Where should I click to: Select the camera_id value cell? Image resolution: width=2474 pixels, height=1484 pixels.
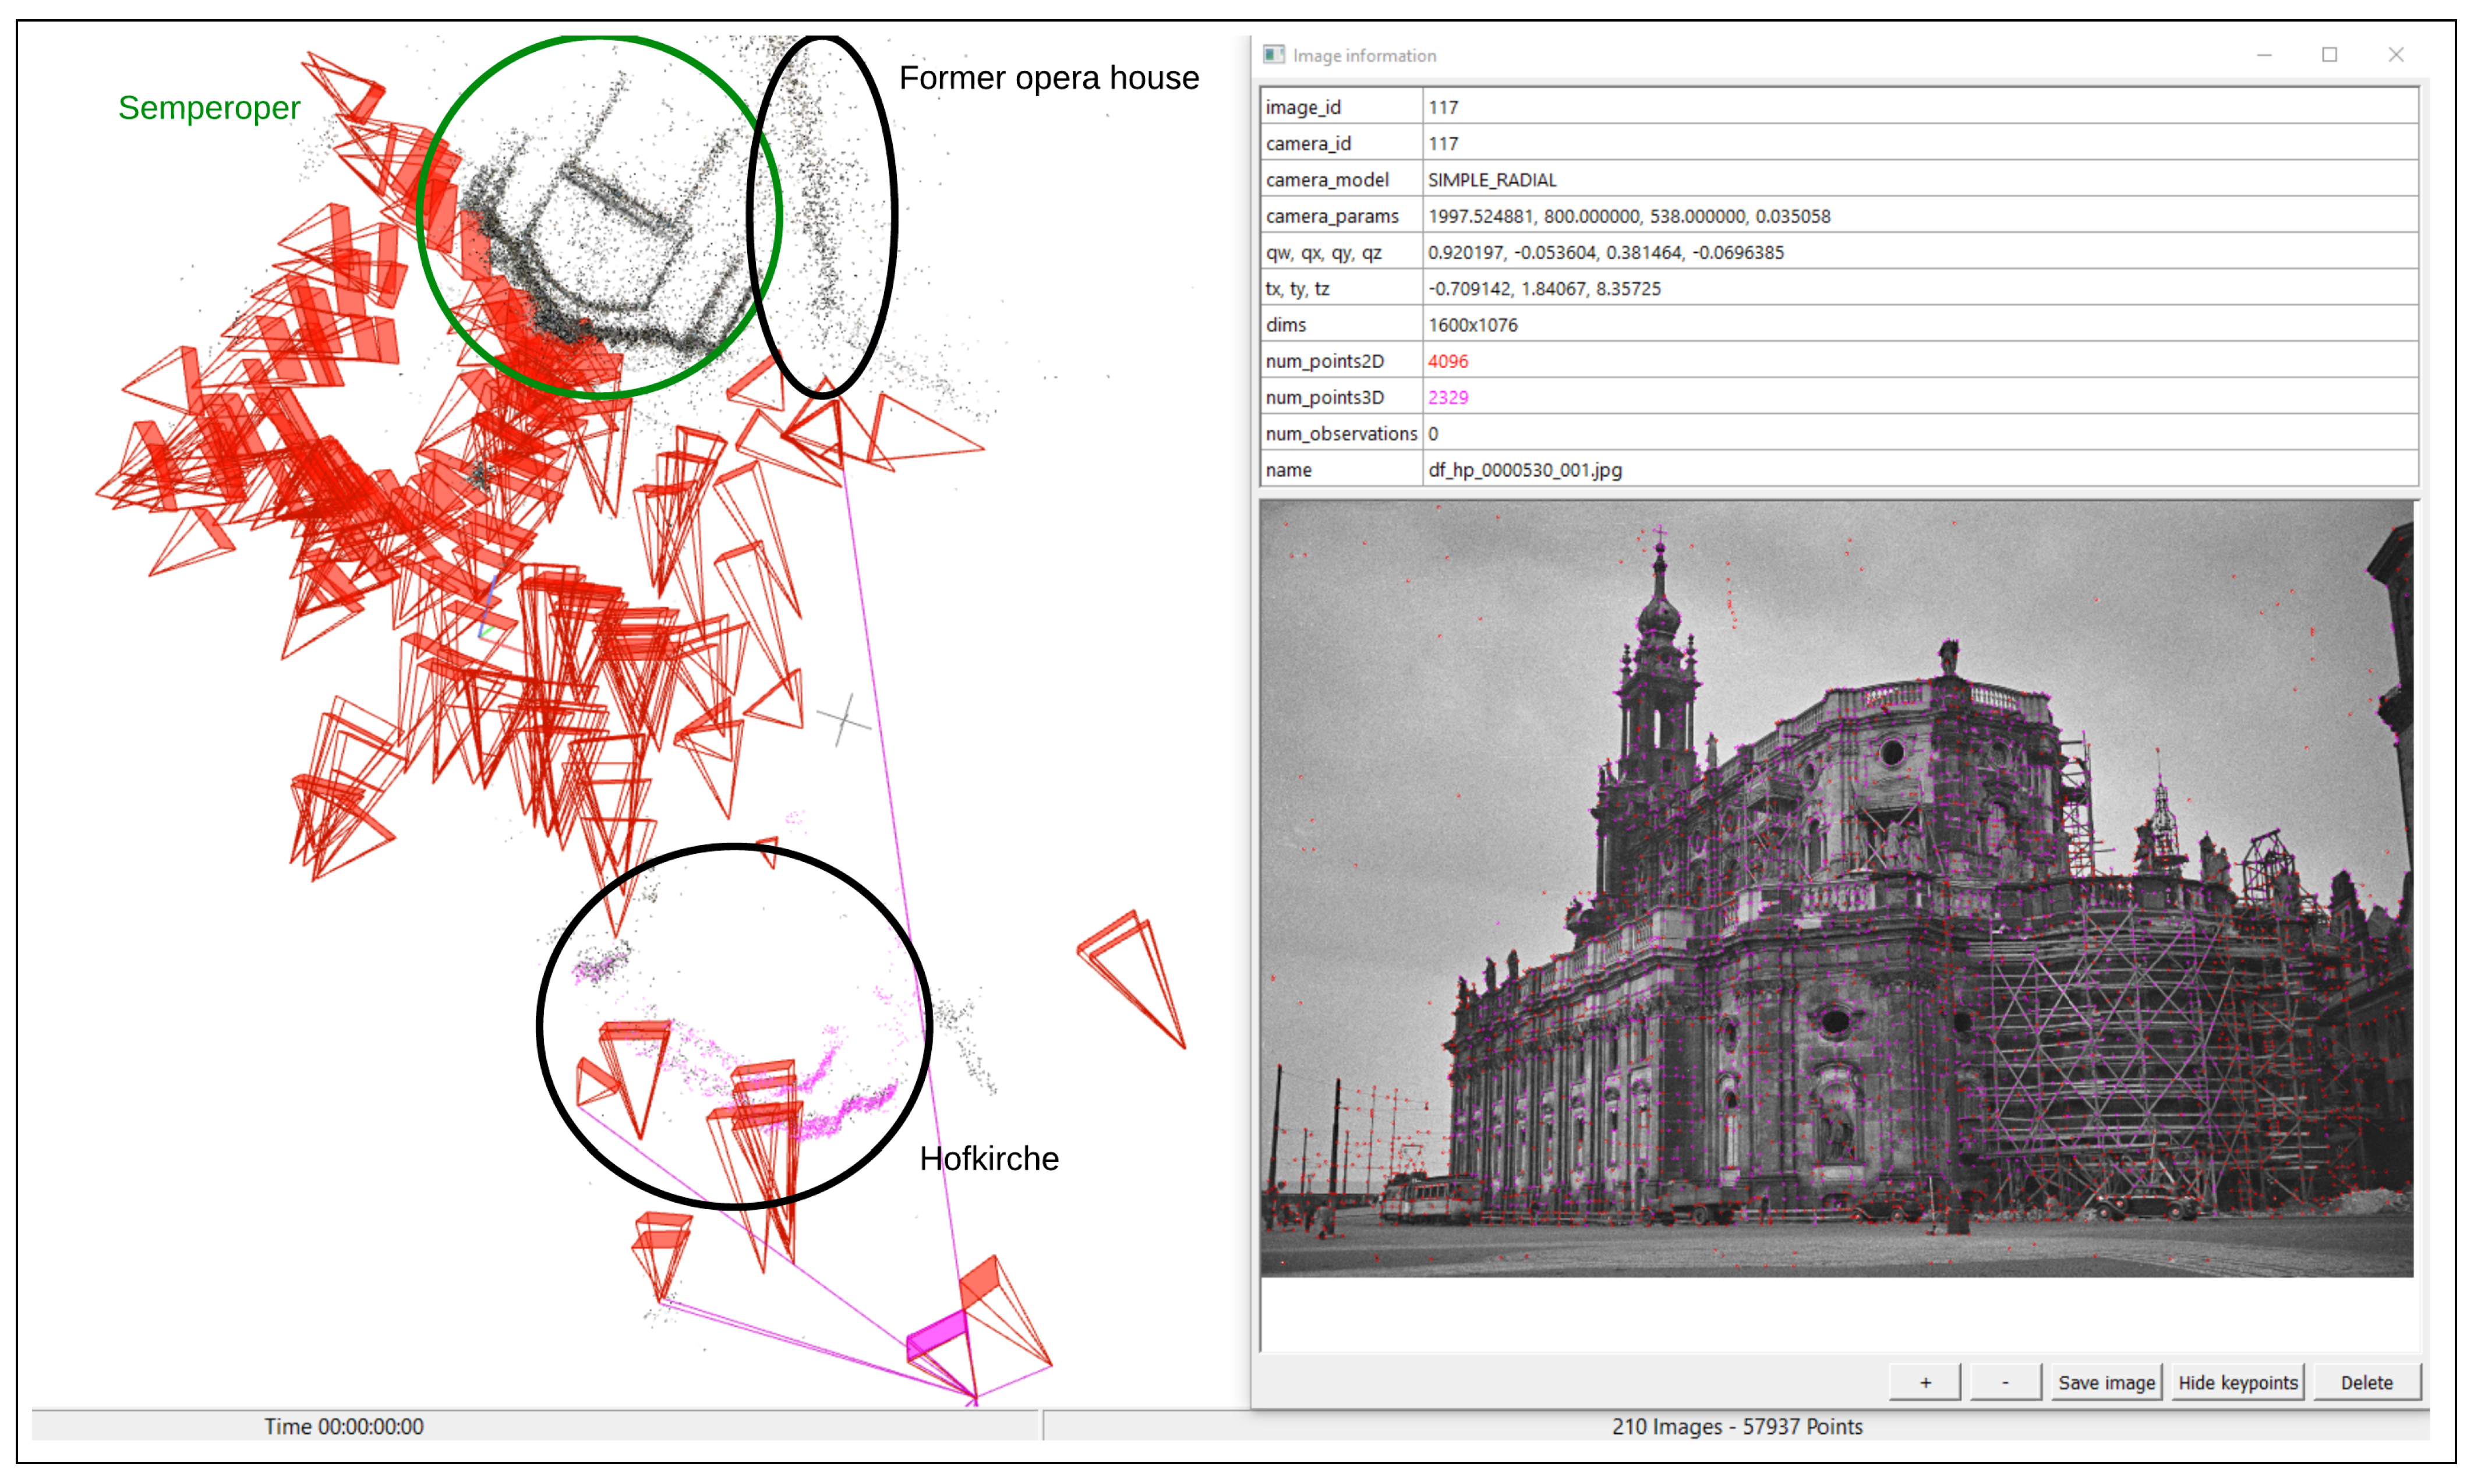tap(1920, 143)
